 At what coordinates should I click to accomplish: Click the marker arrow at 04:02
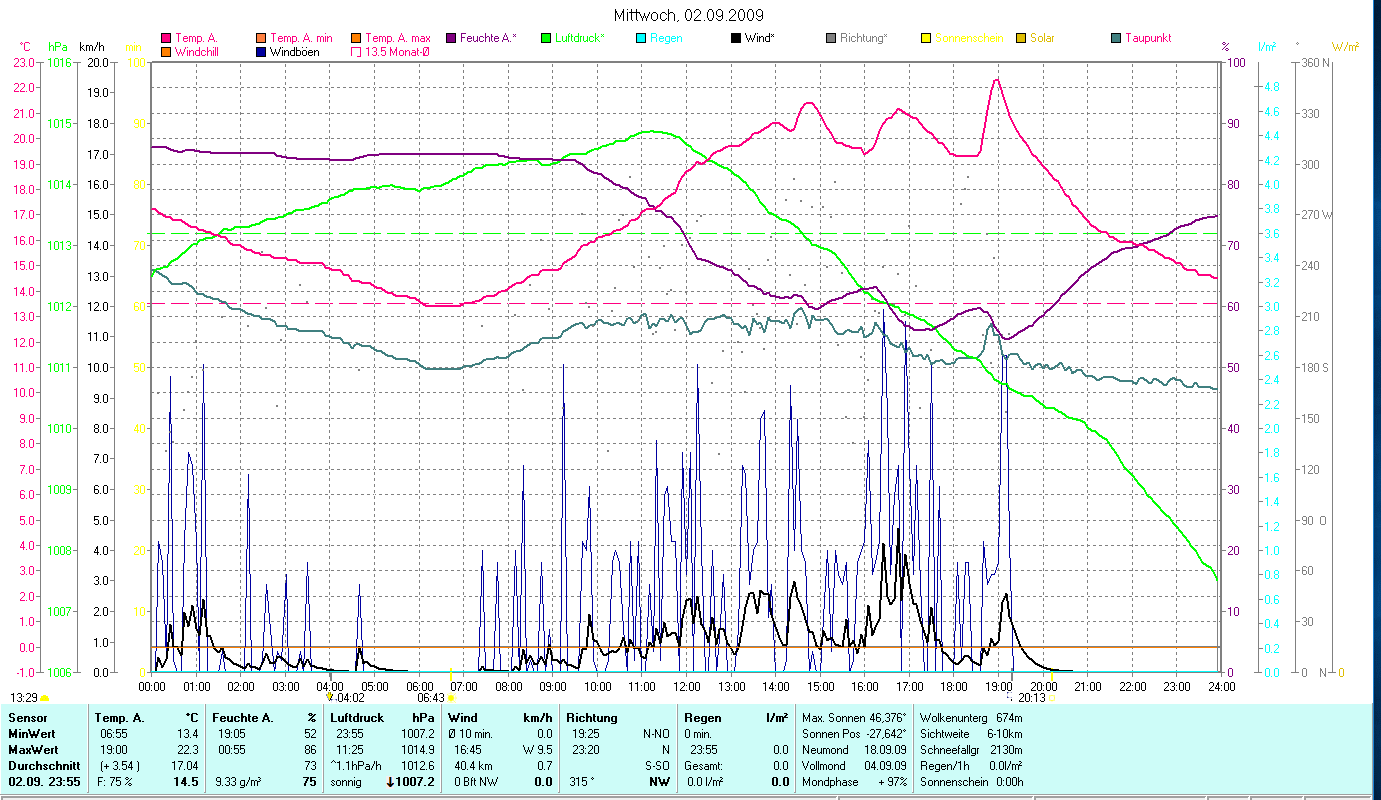coord(329,696)
